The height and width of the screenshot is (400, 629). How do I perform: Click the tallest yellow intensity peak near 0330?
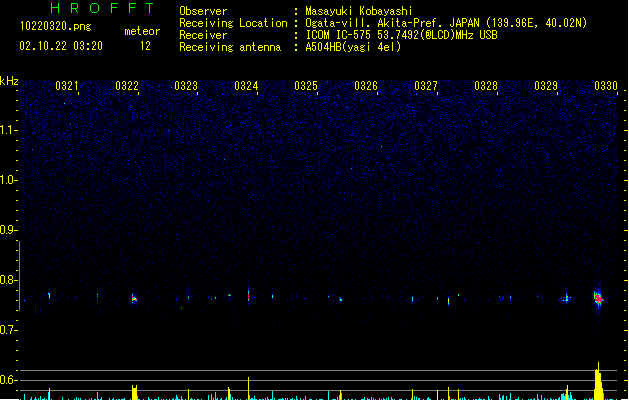pyautogui.click(x=598, y=381)
